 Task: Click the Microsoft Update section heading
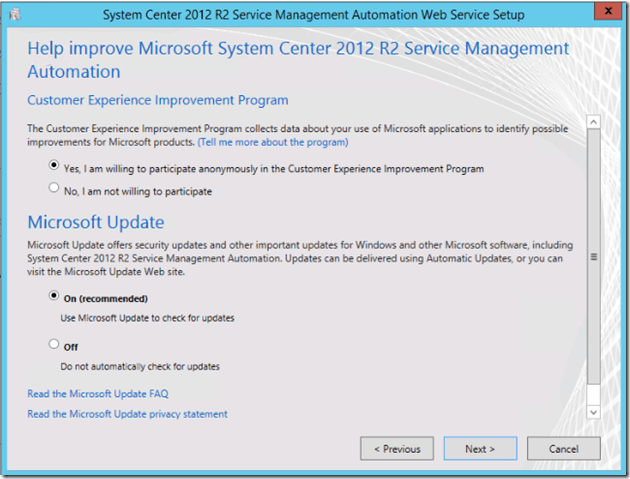click(x=96, y=221)
